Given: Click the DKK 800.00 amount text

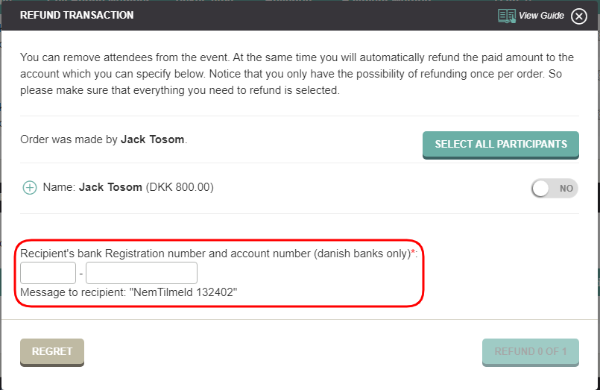Looking at the screenshot, I should (179, 187).
